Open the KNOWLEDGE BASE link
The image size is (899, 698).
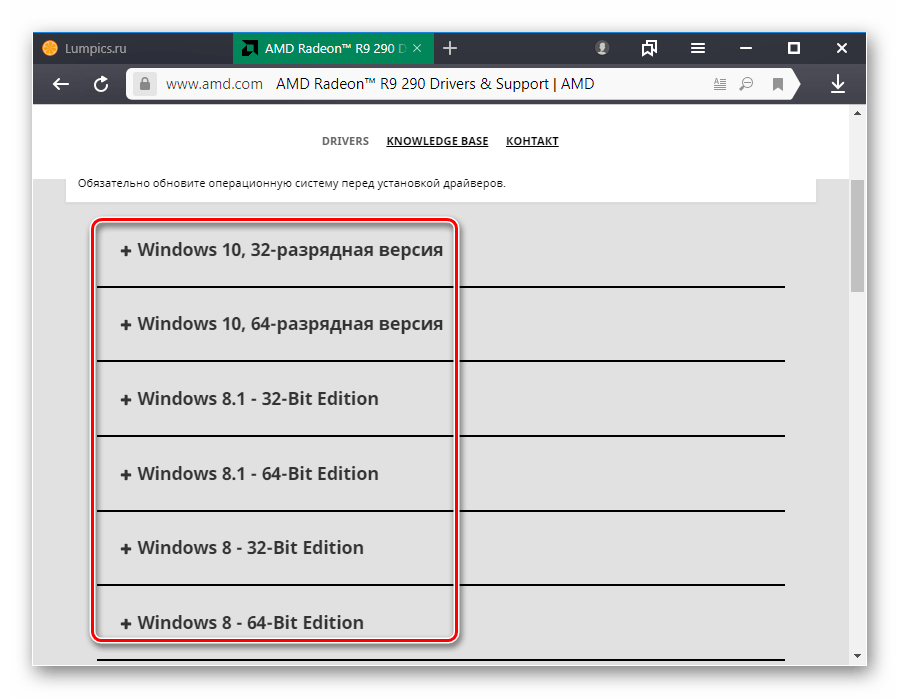(437, 141)
